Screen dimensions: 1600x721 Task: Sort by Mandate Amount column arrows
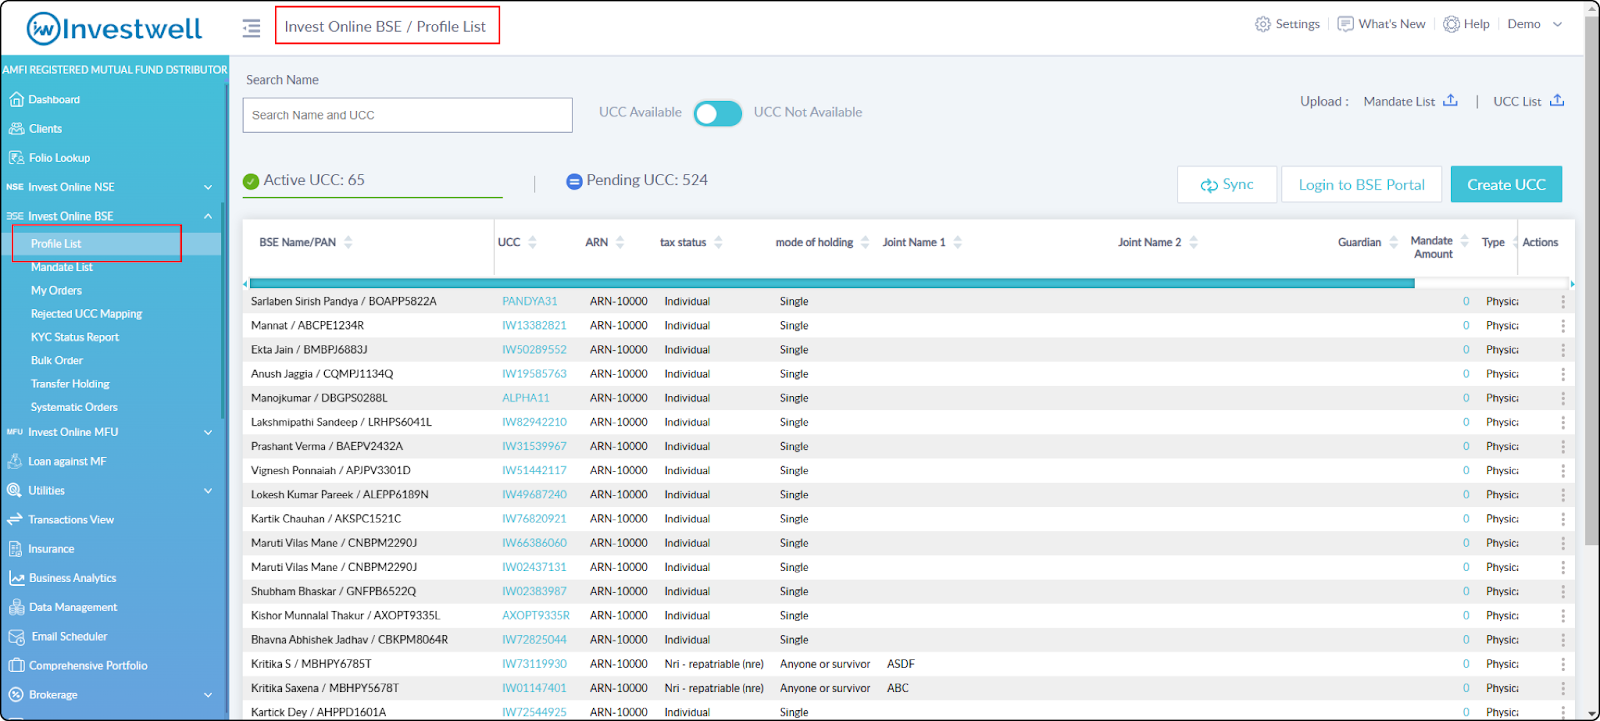pyautogui.click(x=1464, y=241)
